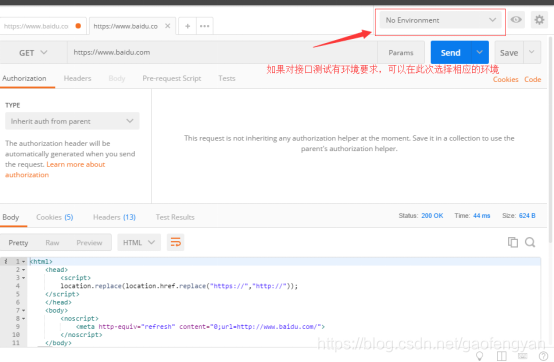Collapse the script tag at line 3
The image size is (554, 362).
click(x=23, y=278)
